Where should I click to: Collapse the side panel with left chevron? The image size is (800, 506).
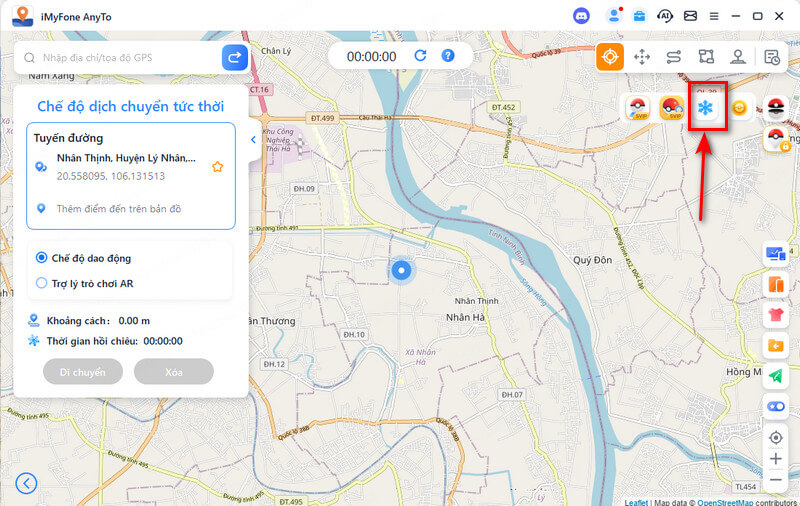point(253,141)
